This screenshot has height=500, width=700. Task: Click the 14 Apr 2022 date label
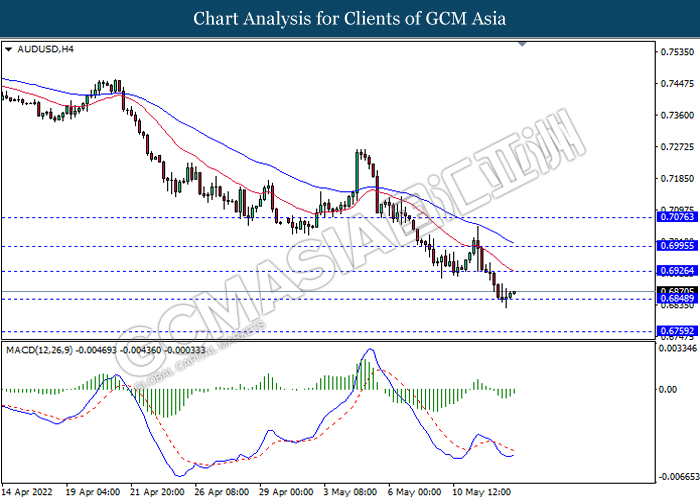[x=27, y=492]
